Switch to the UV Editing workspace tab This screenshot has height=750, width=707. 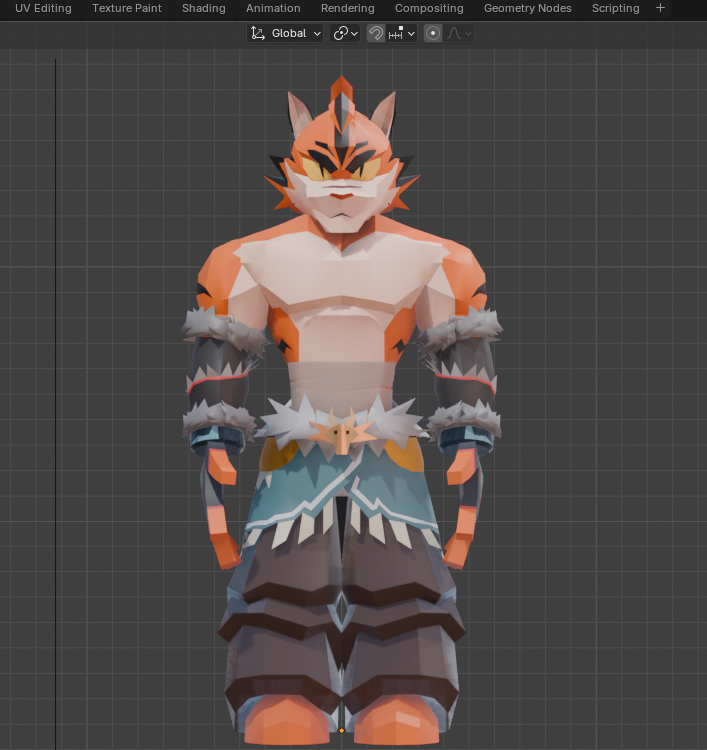tap(43, 8)
